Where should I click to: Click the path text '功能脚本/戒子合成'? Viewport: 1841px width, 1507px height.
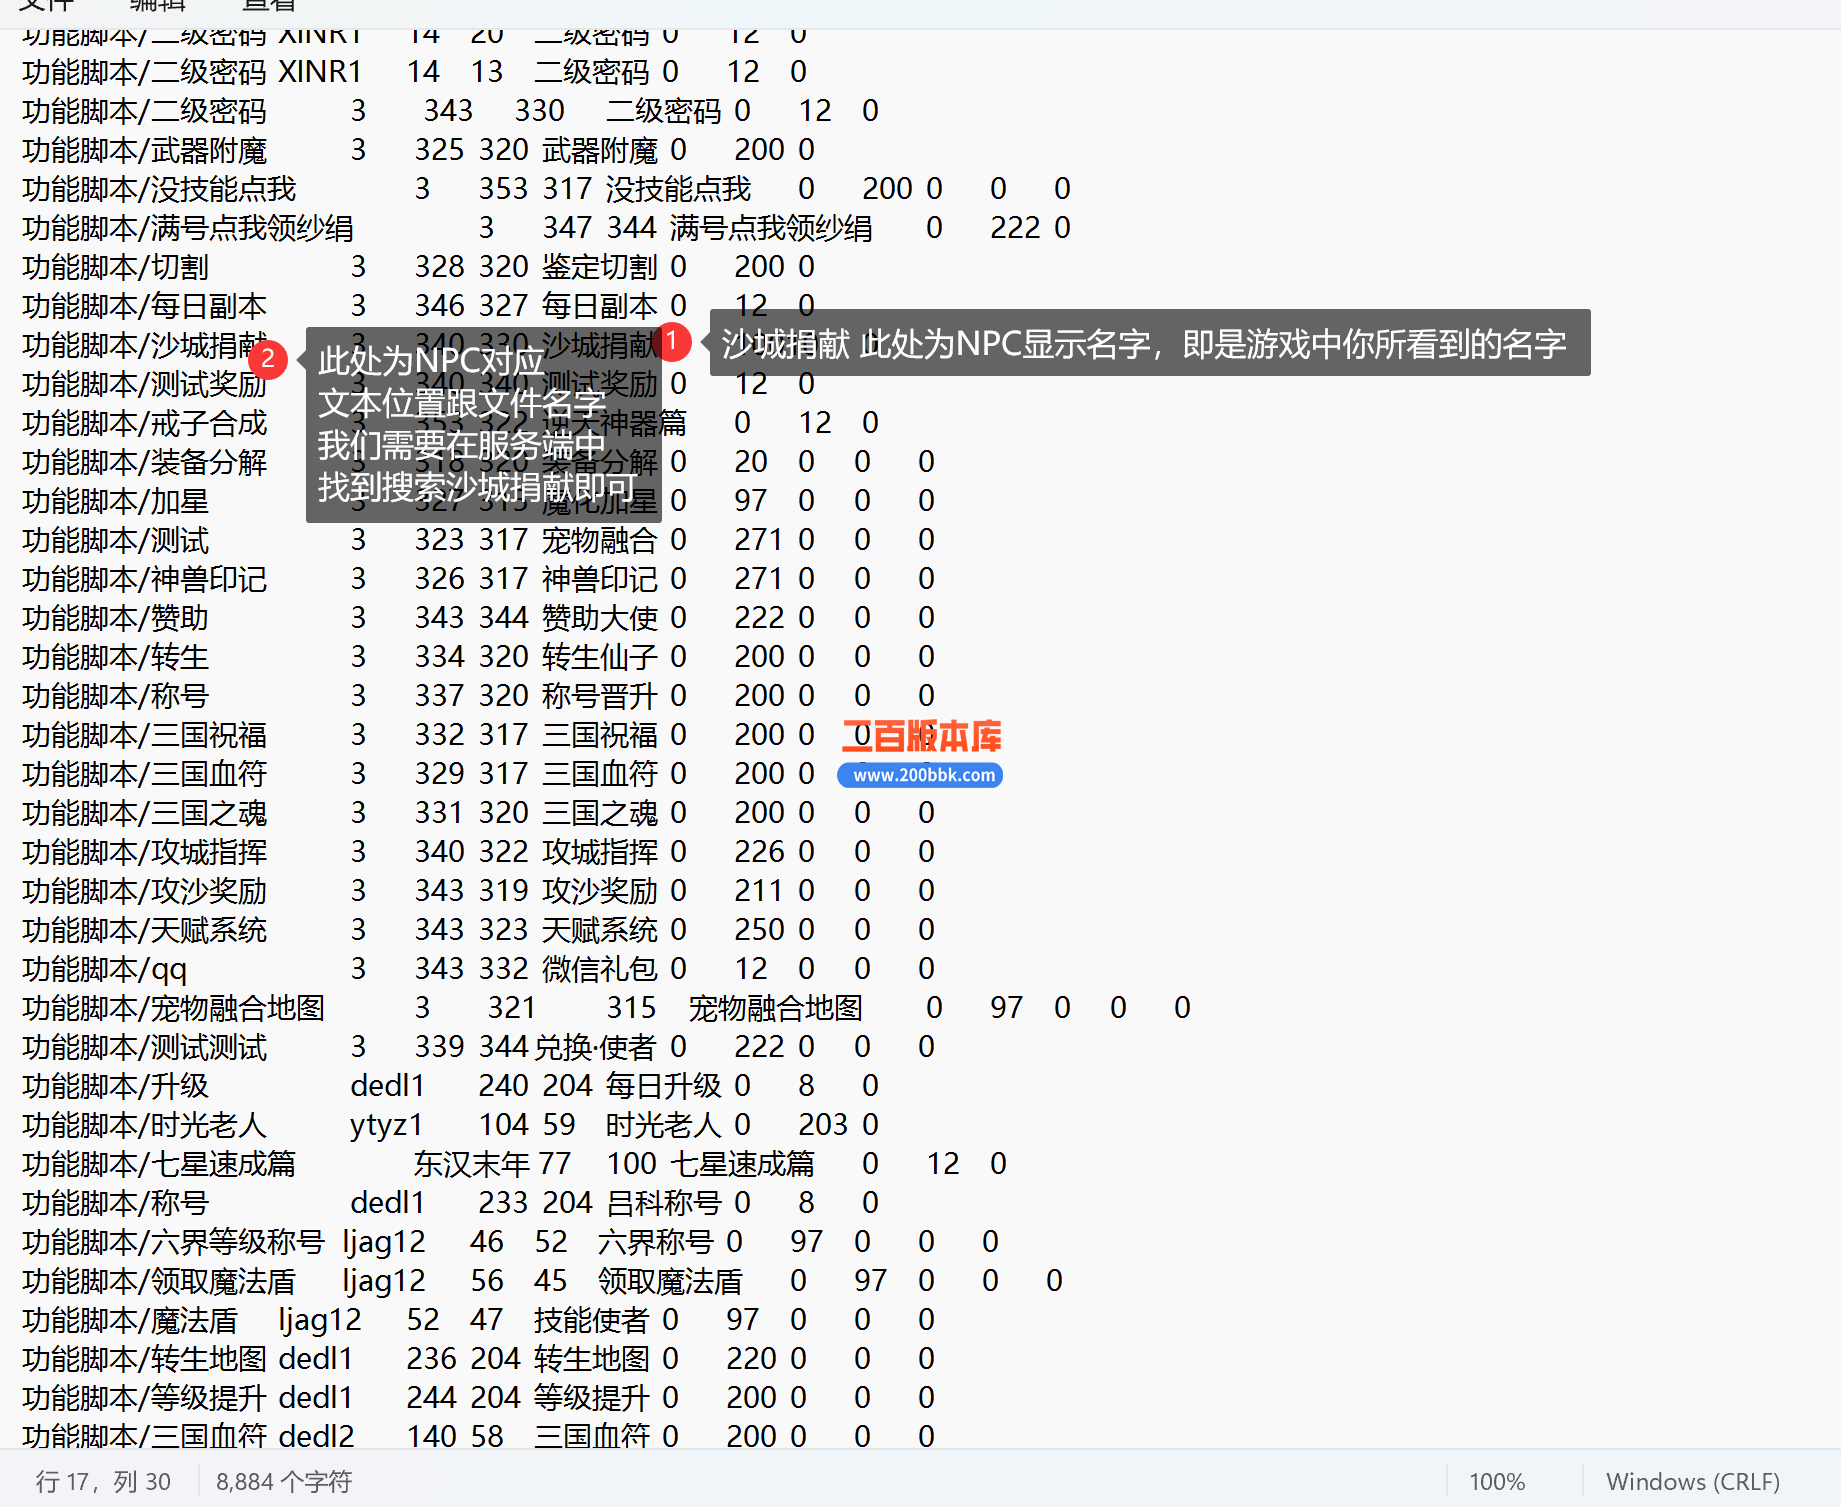coord(145,423)
